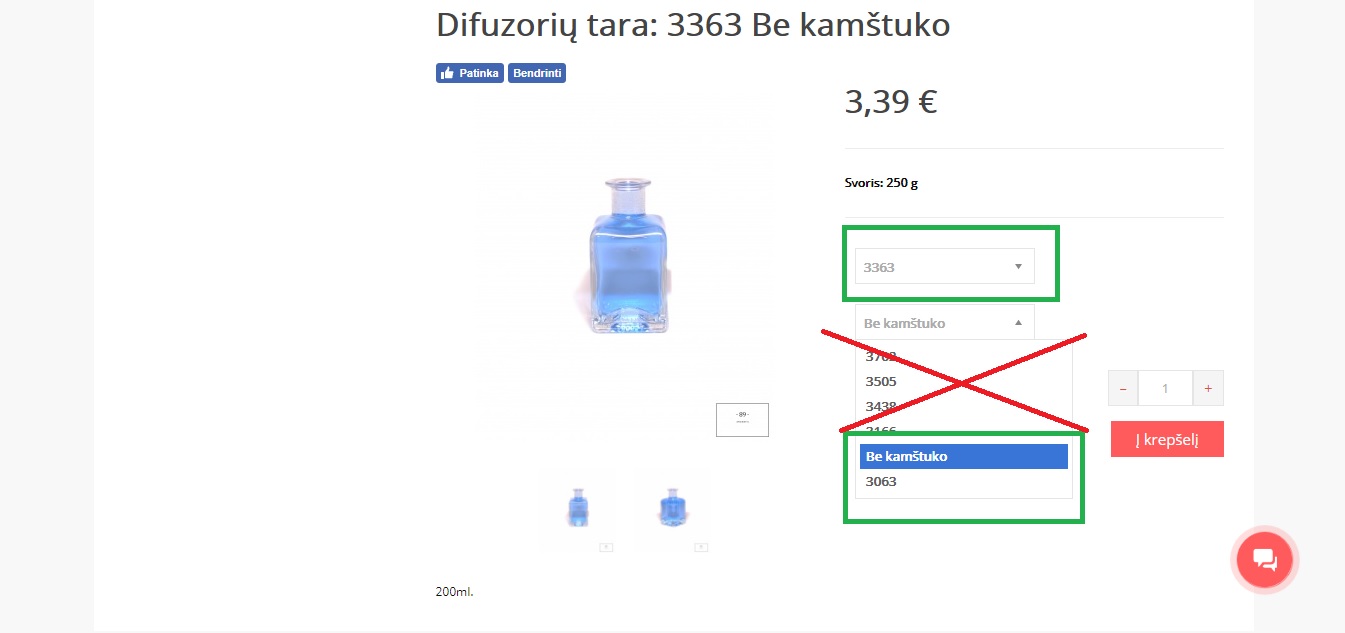1345x633 pixels.
Task: Collapse the Be kamštuko dropdown box
Action: (944, 322)
